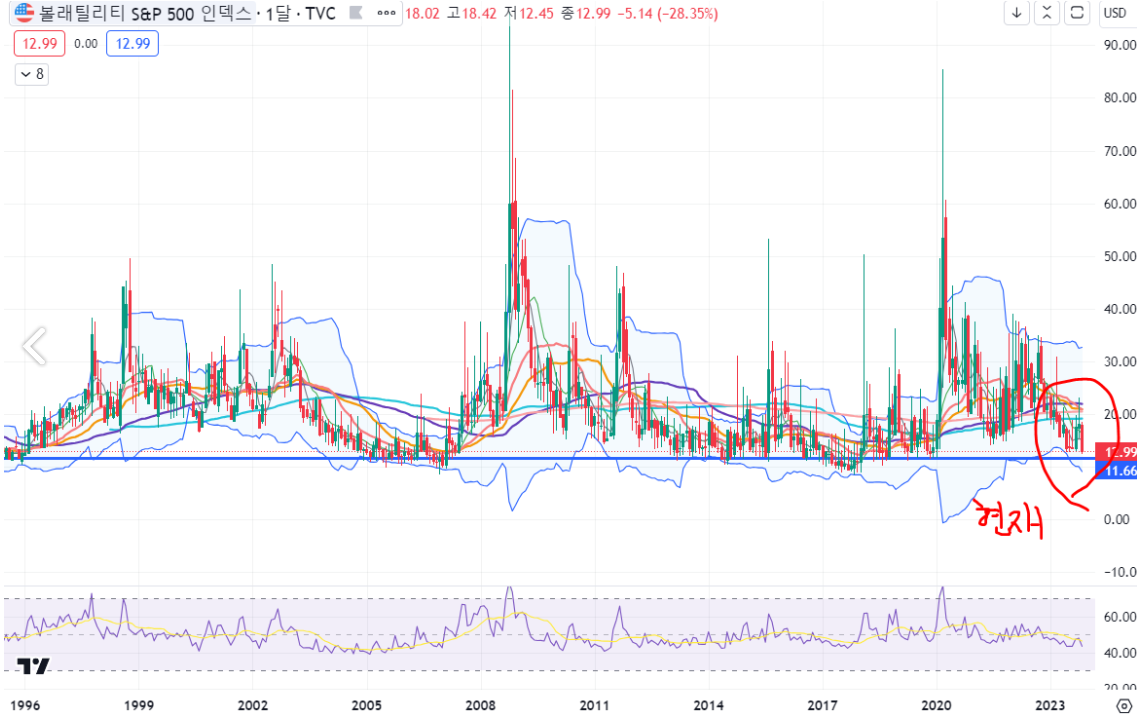The height and width of the screenshot is (715, 1137).
Task: Click the US flag symbol icon
Action: point(24,12)
